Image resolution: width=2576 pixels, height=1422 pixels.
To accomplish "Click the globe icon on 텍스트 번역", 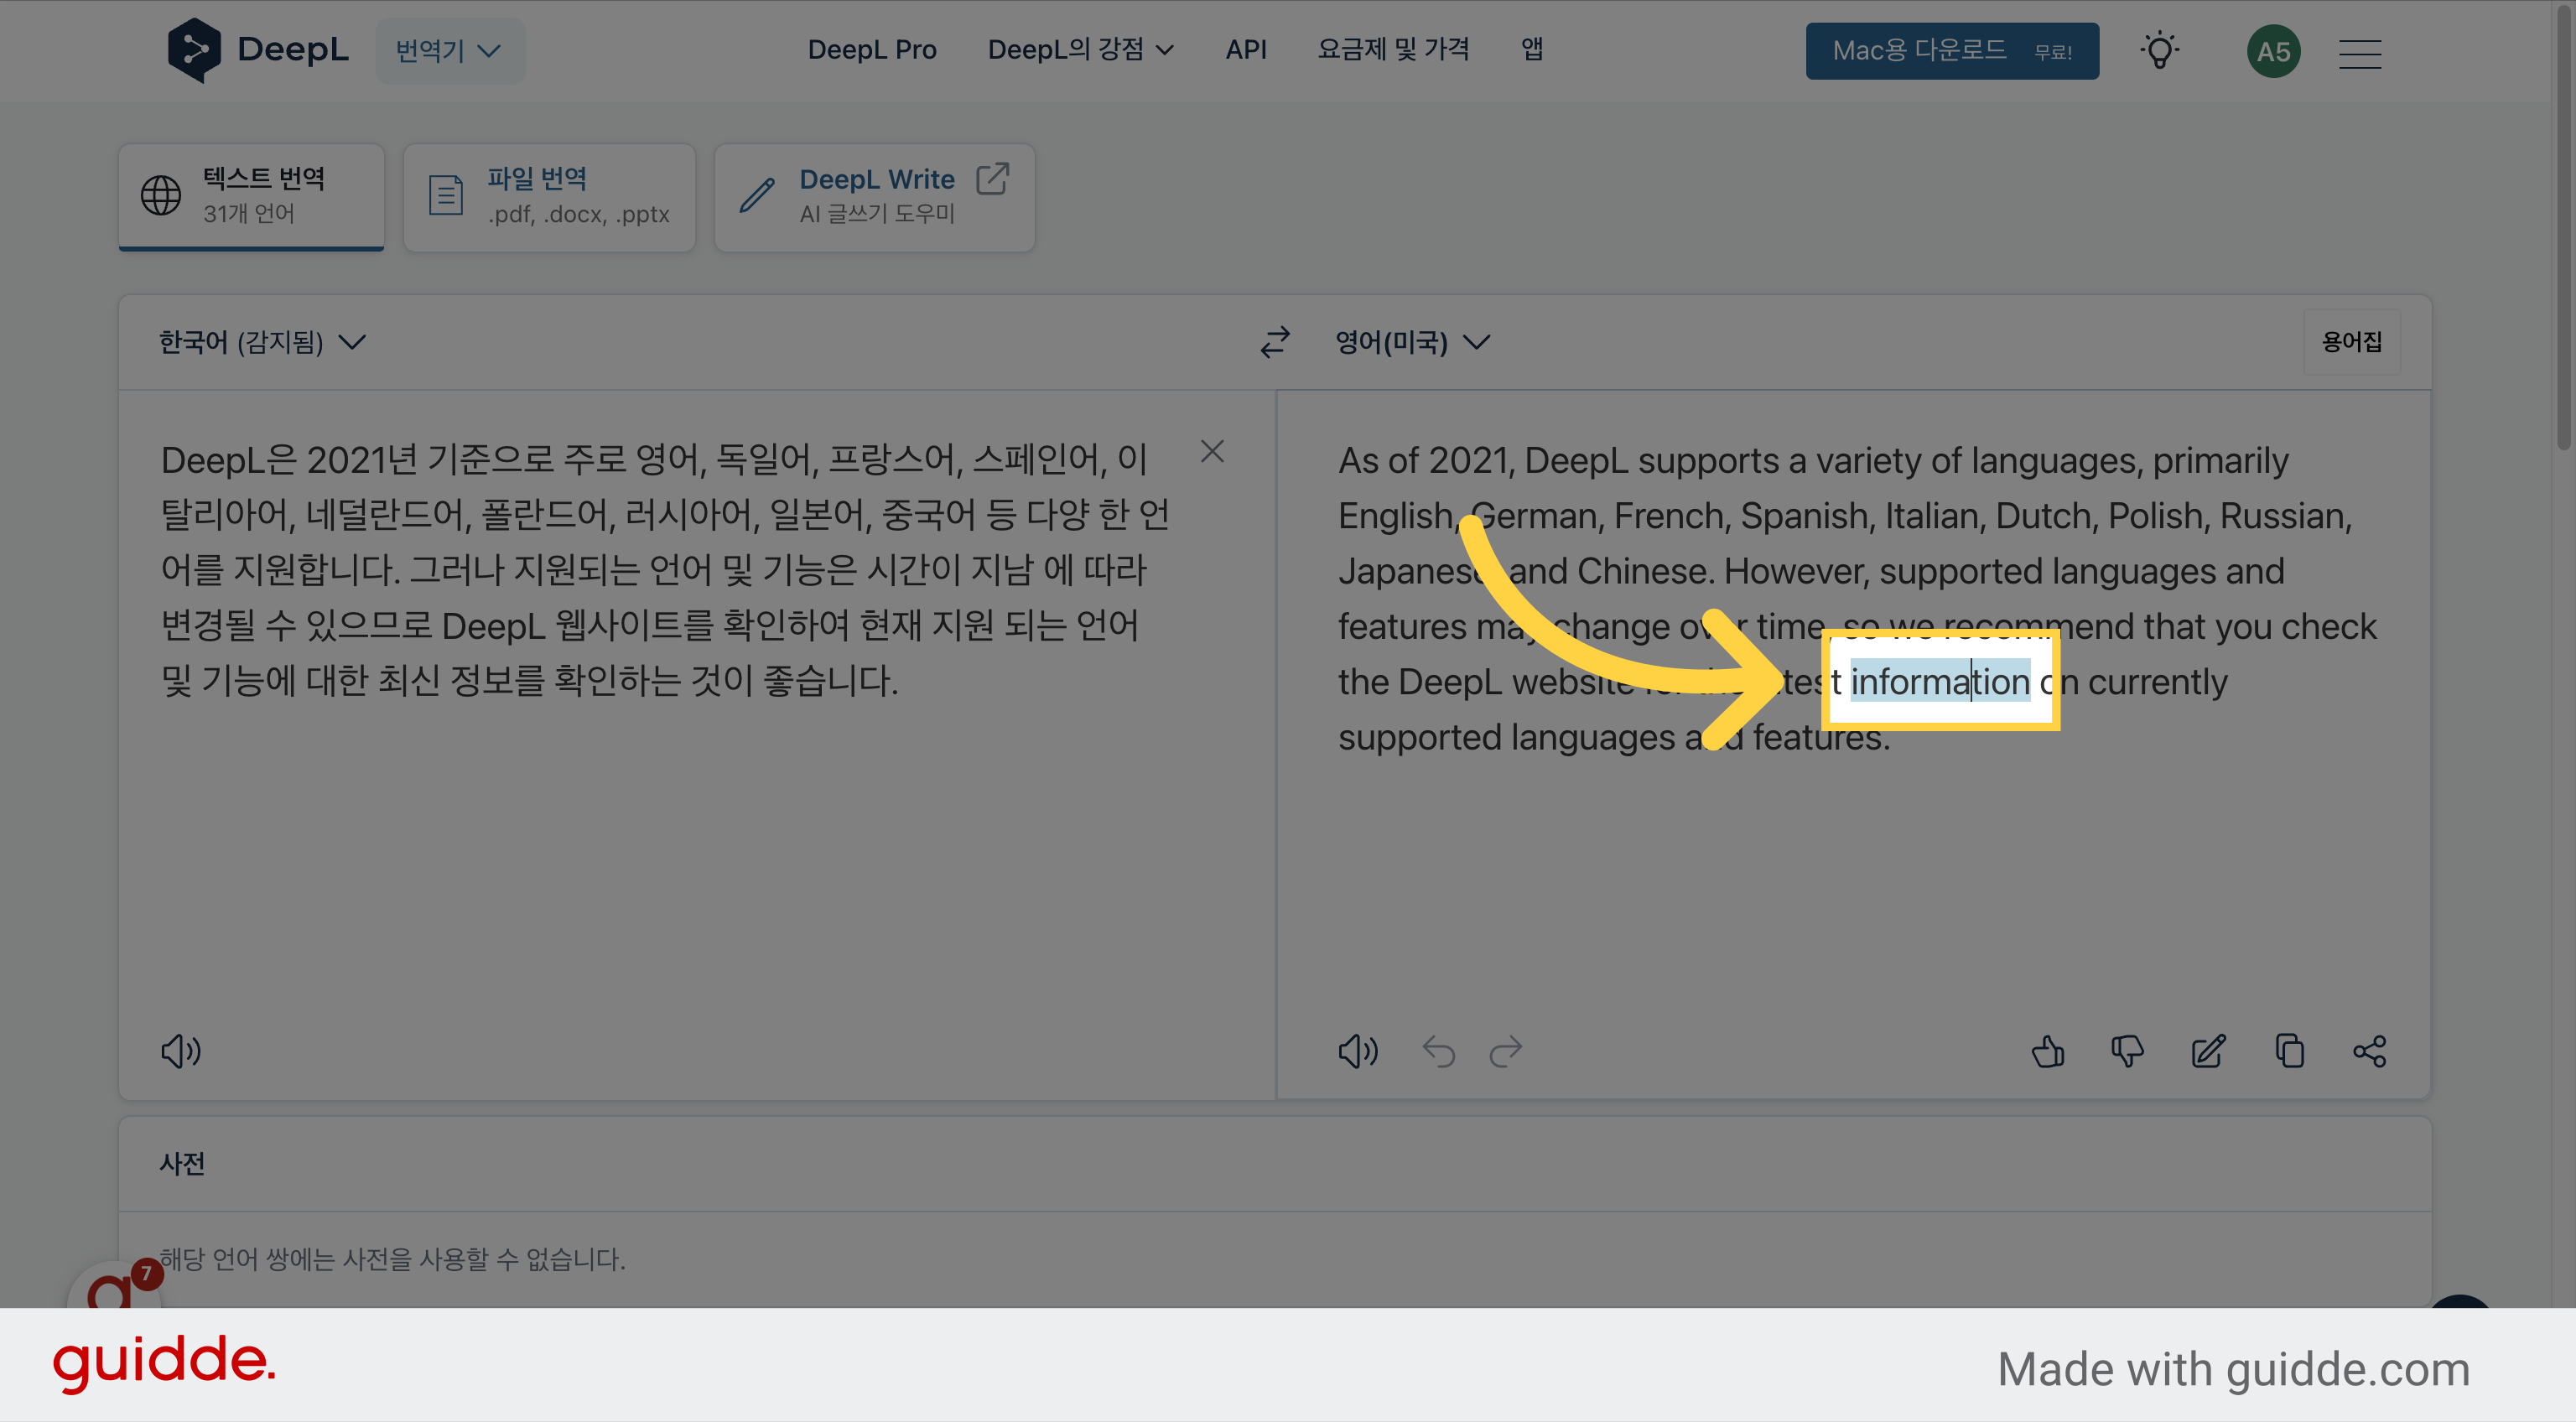I will pos(161,196).
